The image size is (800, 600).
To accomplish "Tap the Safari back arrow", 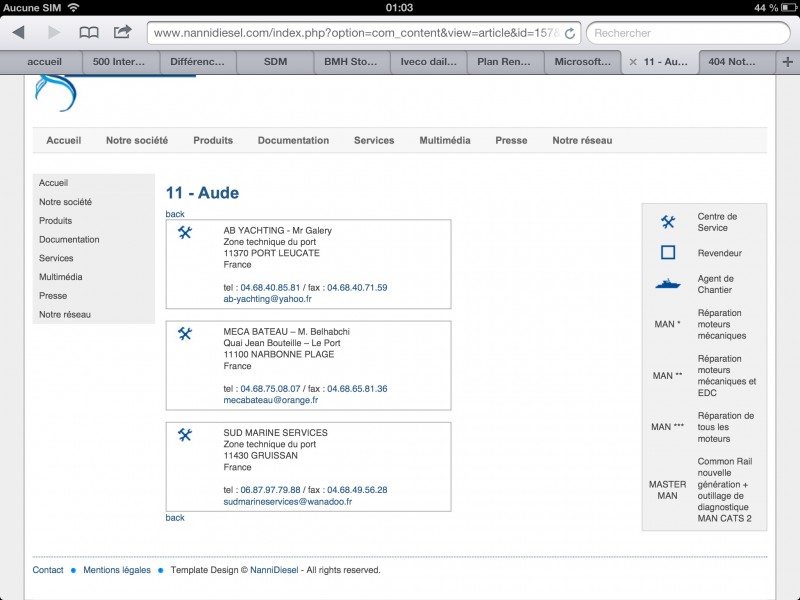I will [x=19, y=33].
